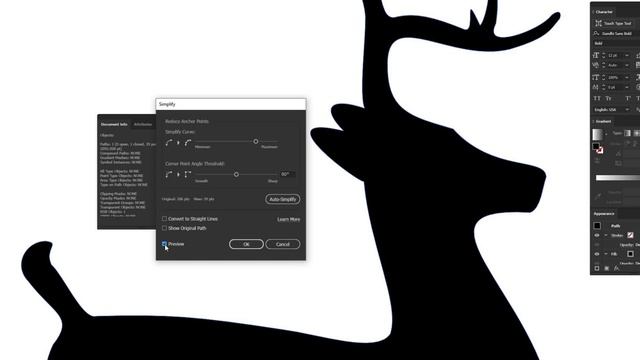Click OK in the Simplify dialog
The image size is (640, 360).
(x=246, y=244)
